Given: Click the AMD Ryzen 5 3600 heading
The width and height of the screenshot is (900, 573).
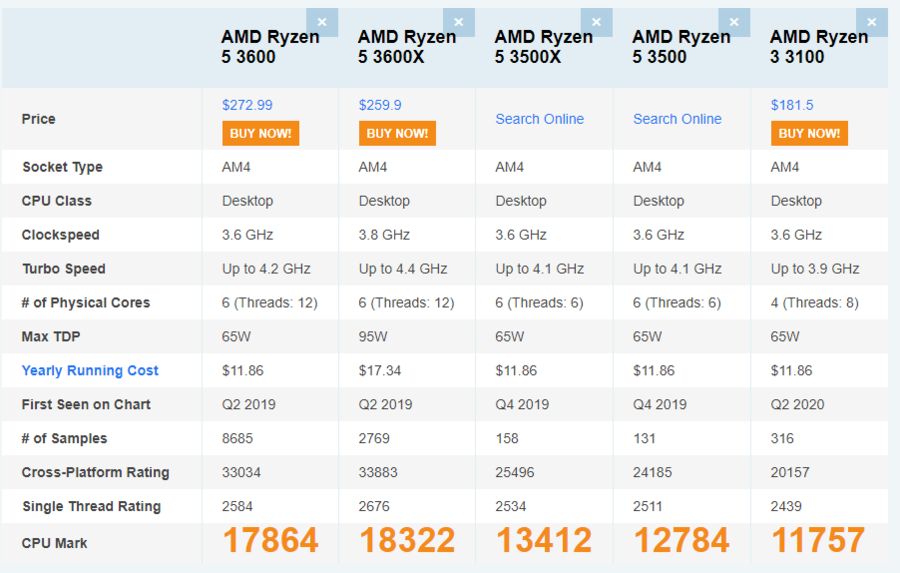Looking at the screenshot, I should tap(270, 47).
